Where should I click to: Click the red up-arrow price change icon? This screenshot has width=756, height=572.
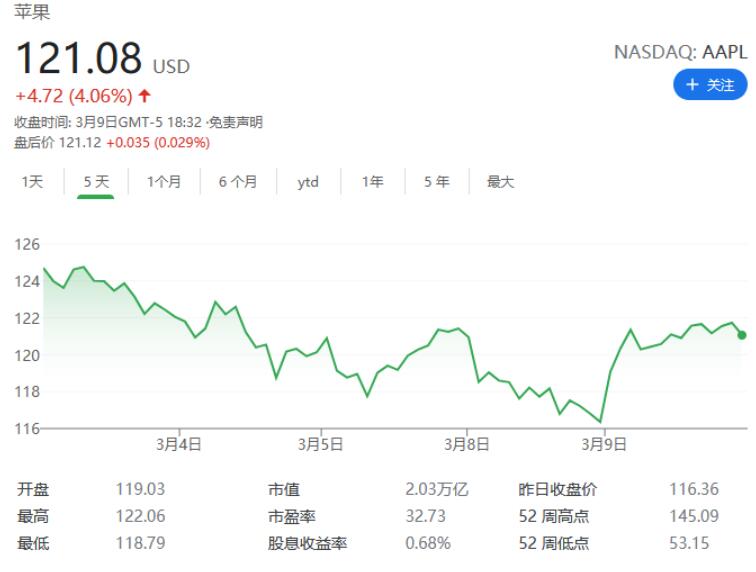coord(144,95)
